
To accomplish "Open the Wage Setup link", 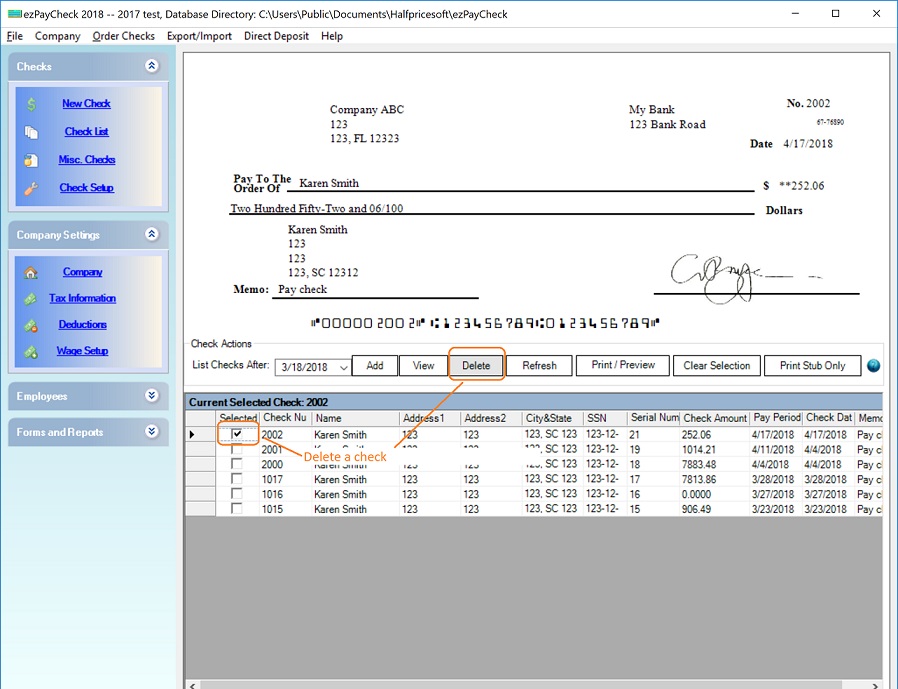I will (x=82, y=351).
